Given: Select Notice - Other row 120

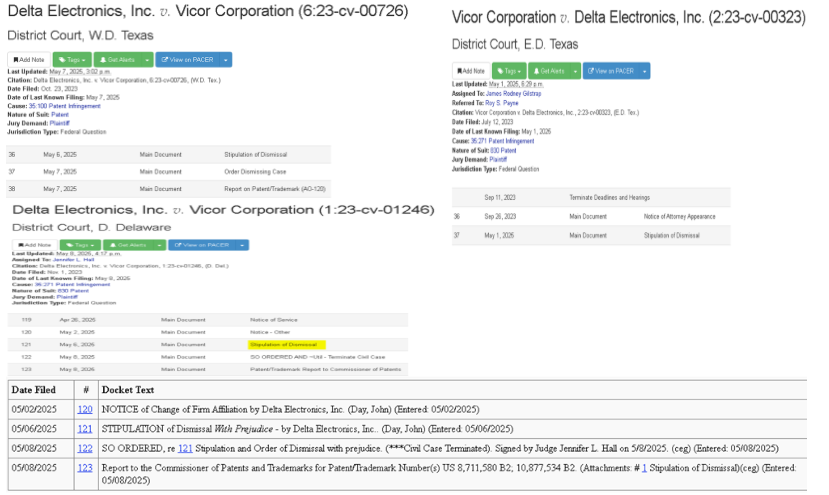Looking at the screenshot, I should point(208,332).
